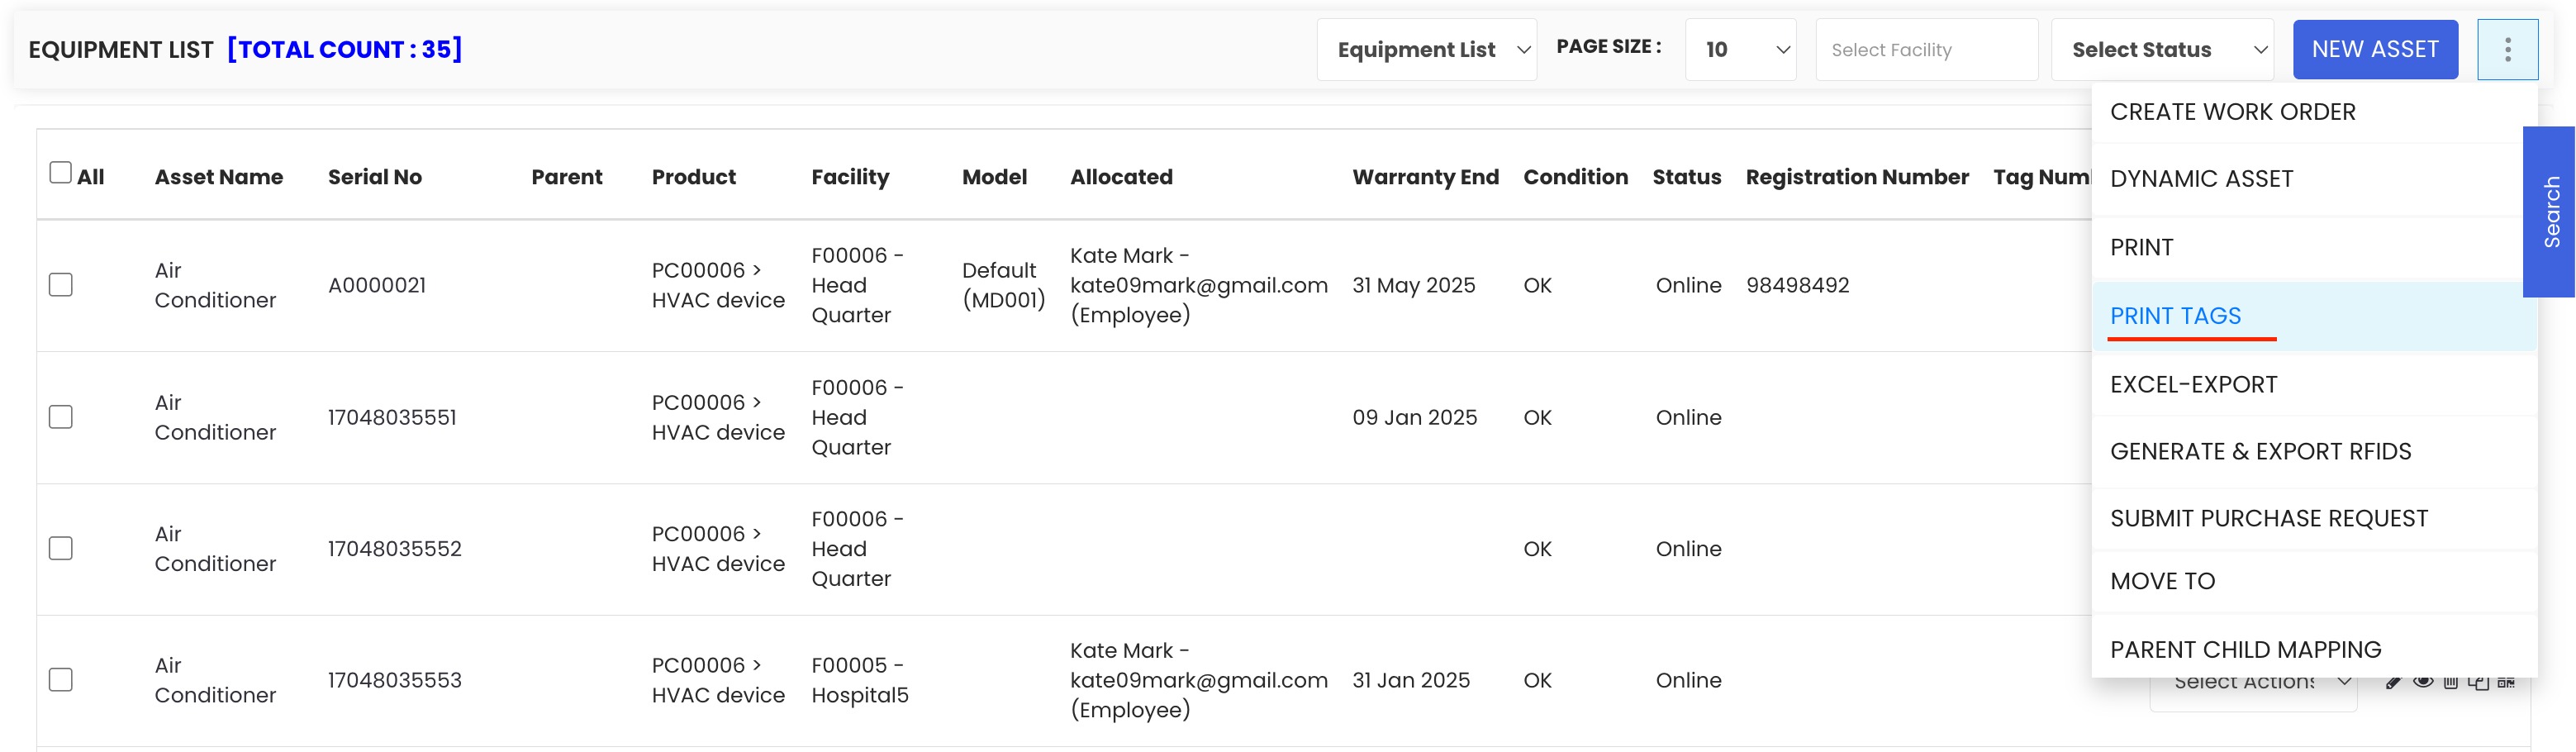The width and height of the screenshot is (2576, 752).
Task: Choose DYNAMIC ASSET from the menu
Action: [x=2314, y=179]
